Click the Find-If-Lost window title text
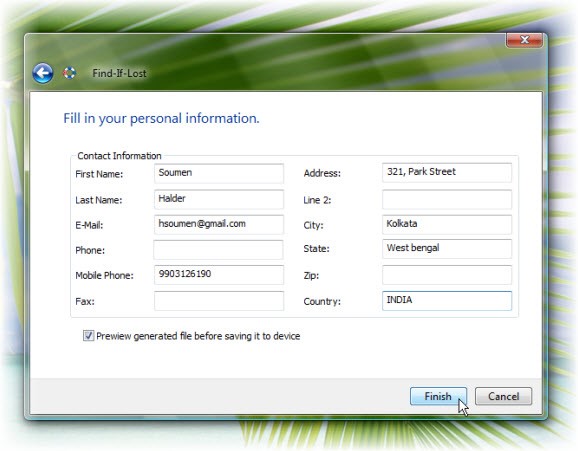Viewport: 578px width, 451px height. tap(119, 73)
